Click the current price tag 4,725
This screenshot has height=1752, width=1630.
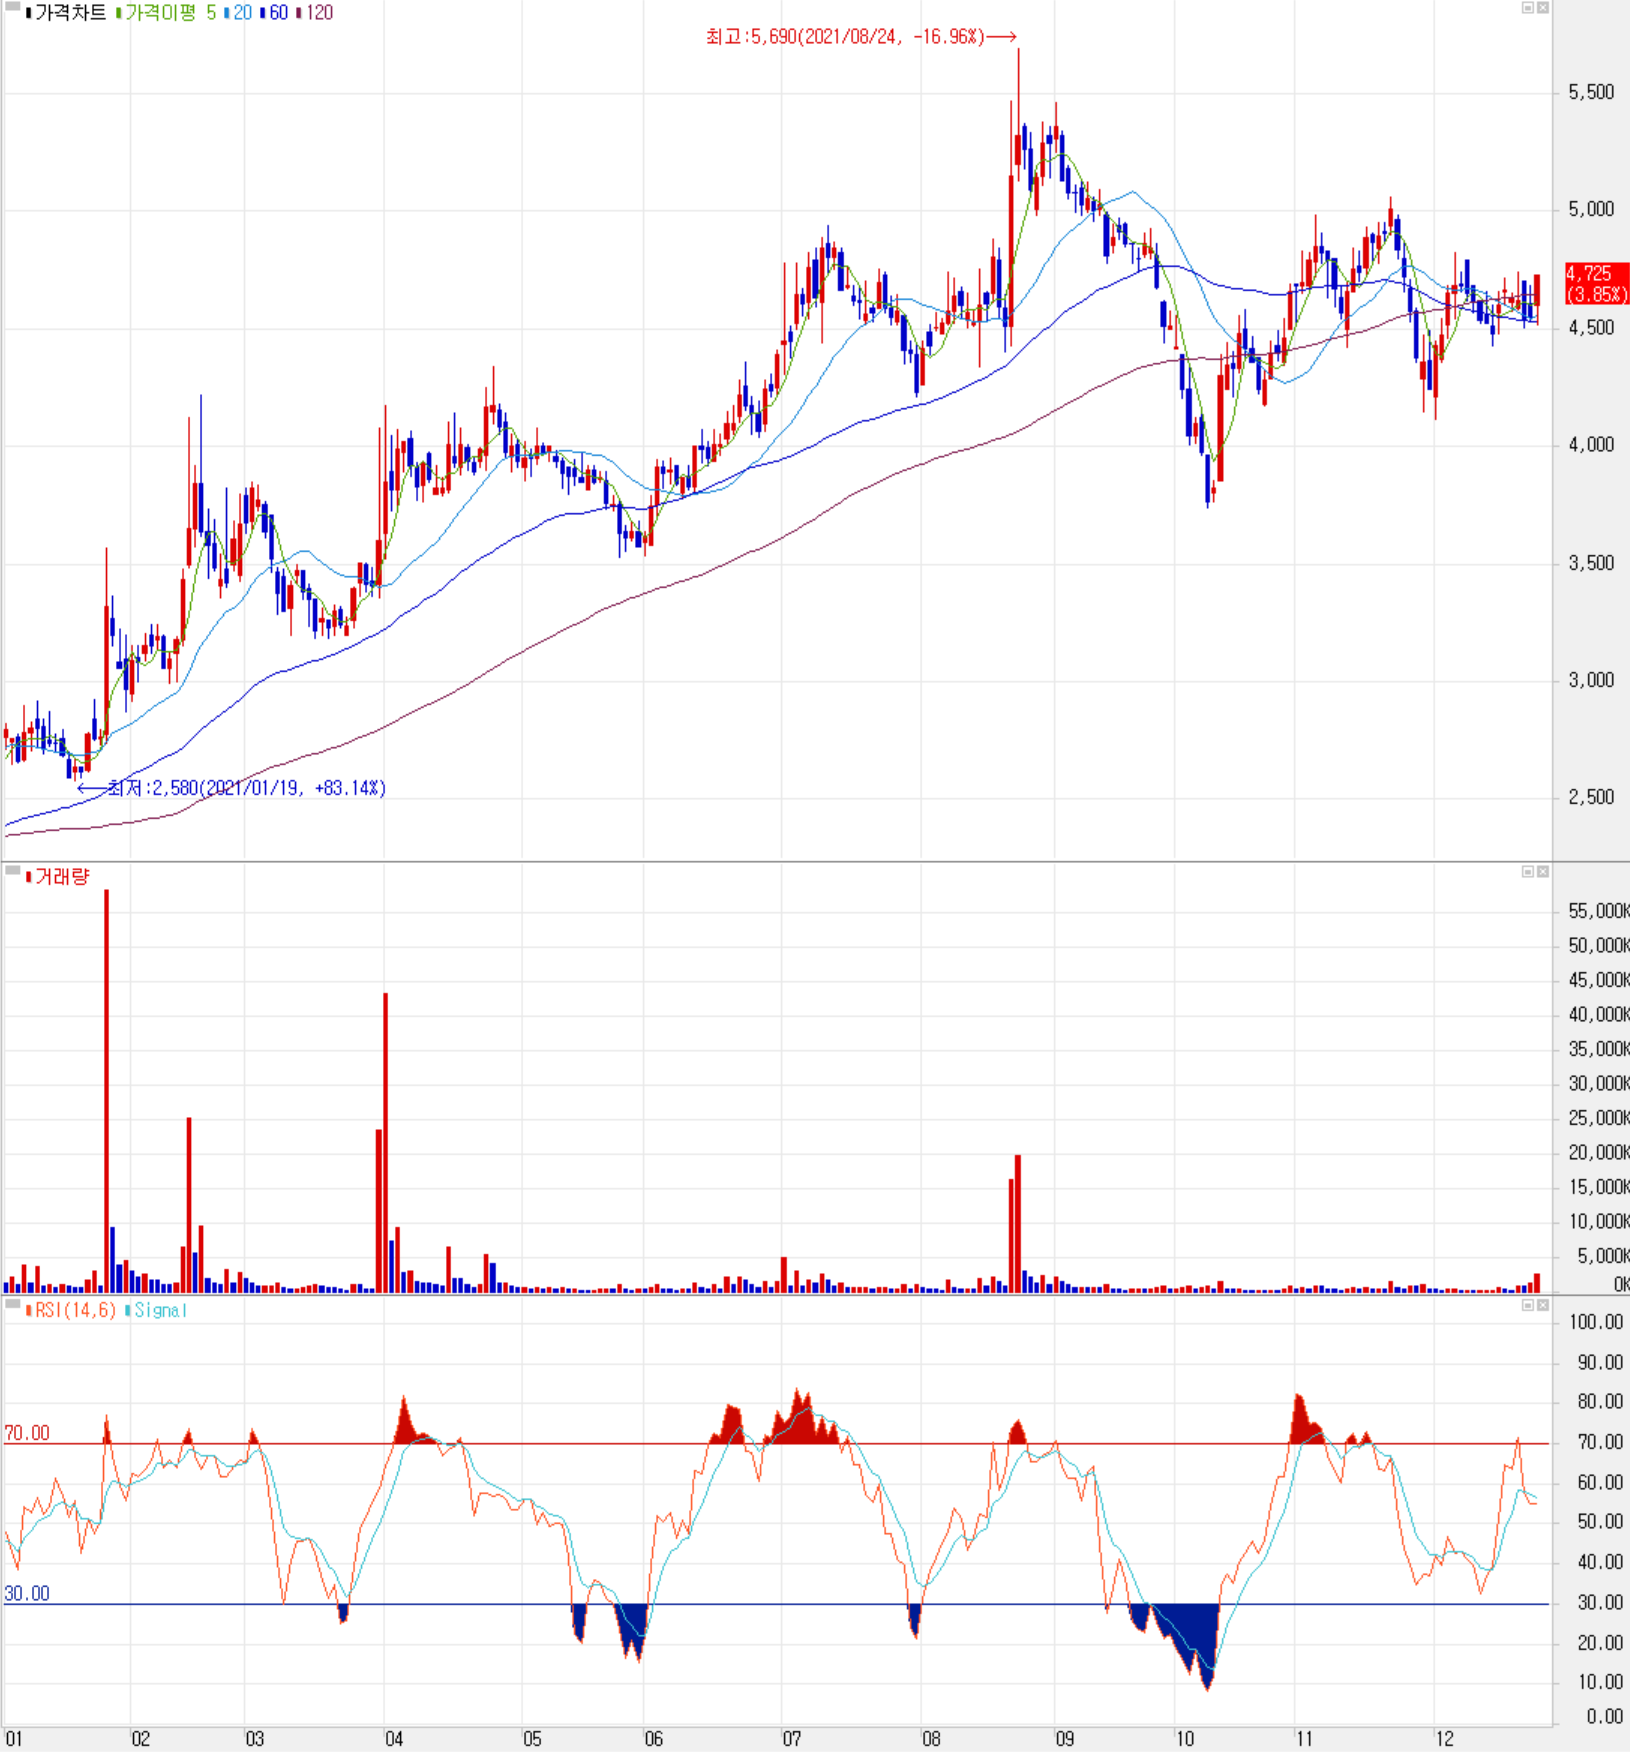pyautogui.click(x=1596, y=283)
